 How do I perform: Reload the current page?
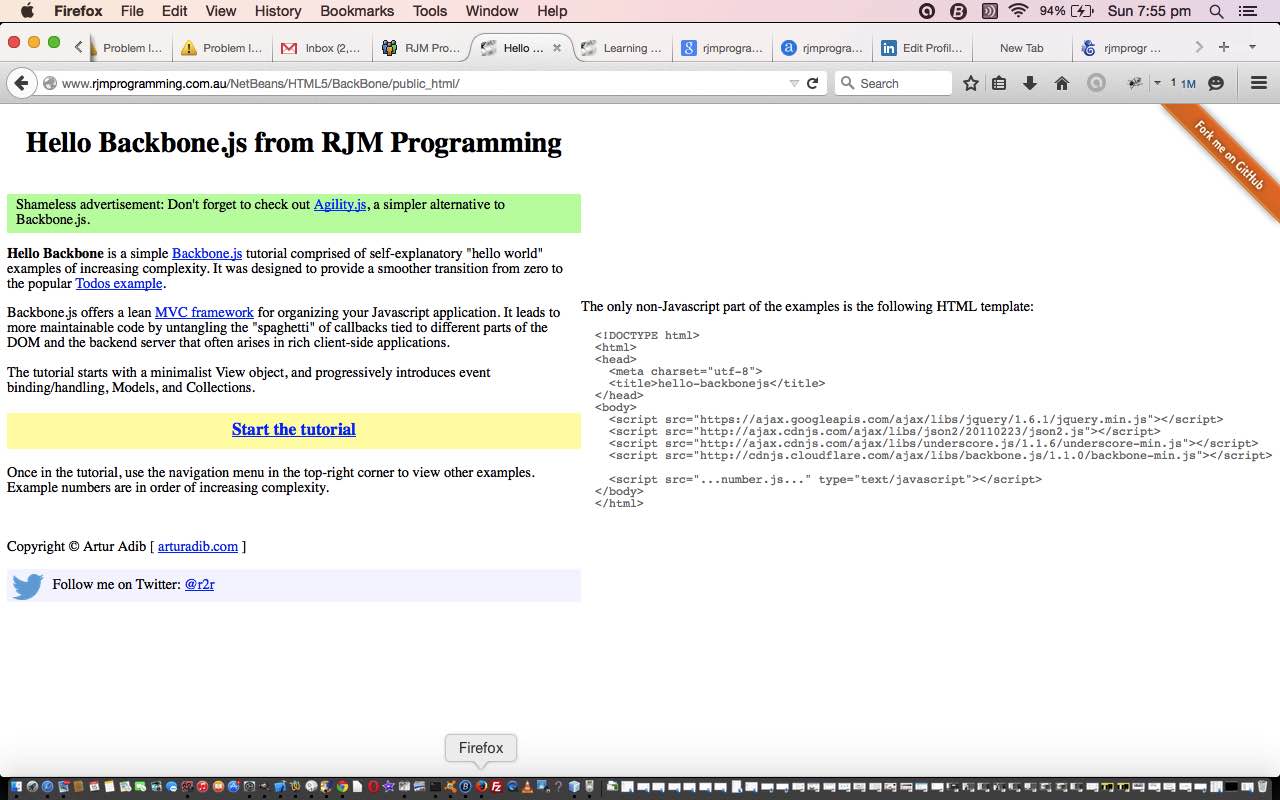[813, 83]
